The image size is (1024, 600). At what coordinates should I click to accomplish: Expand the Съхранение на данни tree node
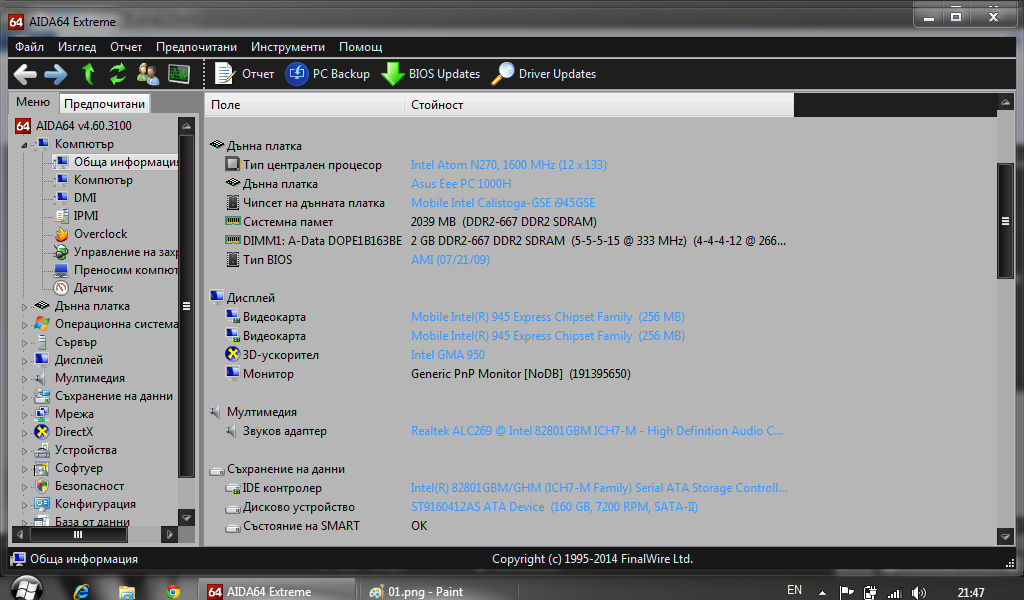pos(24,396)
